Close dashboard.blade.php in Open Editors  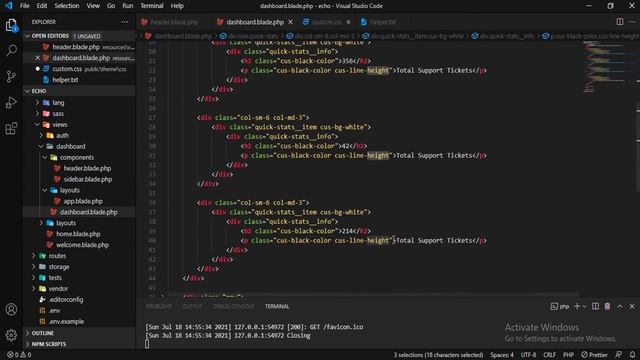click(x=38, y=58)
